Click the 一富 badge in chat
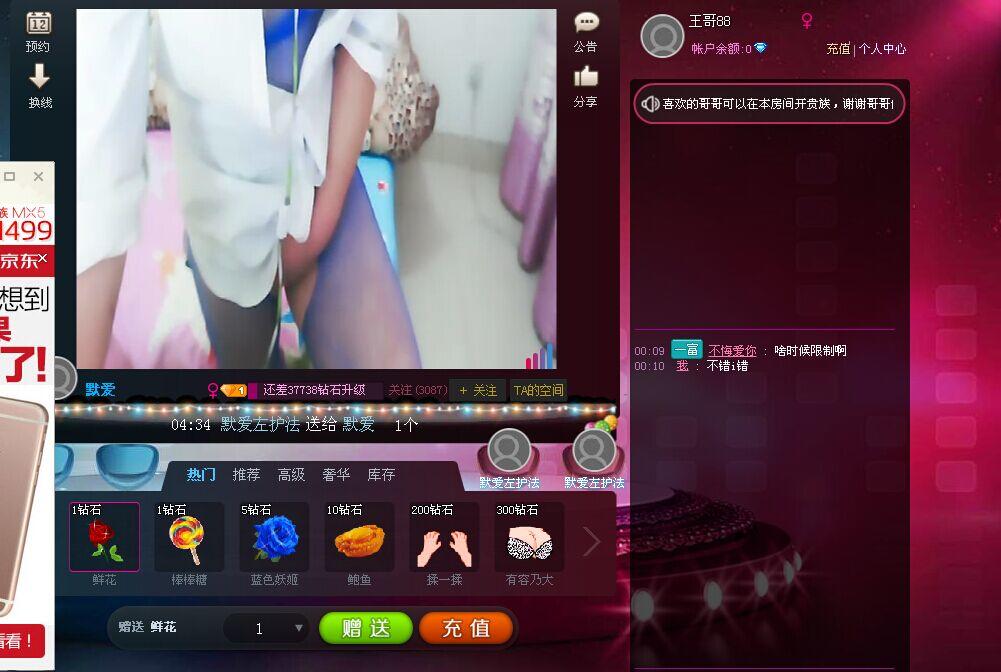 point(686,350)
